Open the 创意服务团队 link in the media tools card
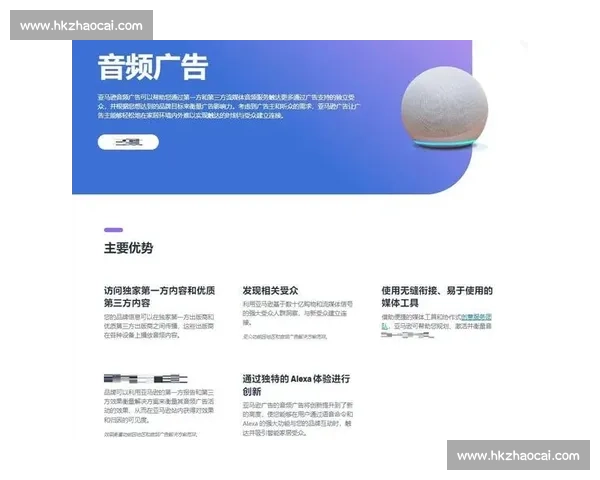Image resolution: width=600 pixels, height=480 pixels. point(476,317)
